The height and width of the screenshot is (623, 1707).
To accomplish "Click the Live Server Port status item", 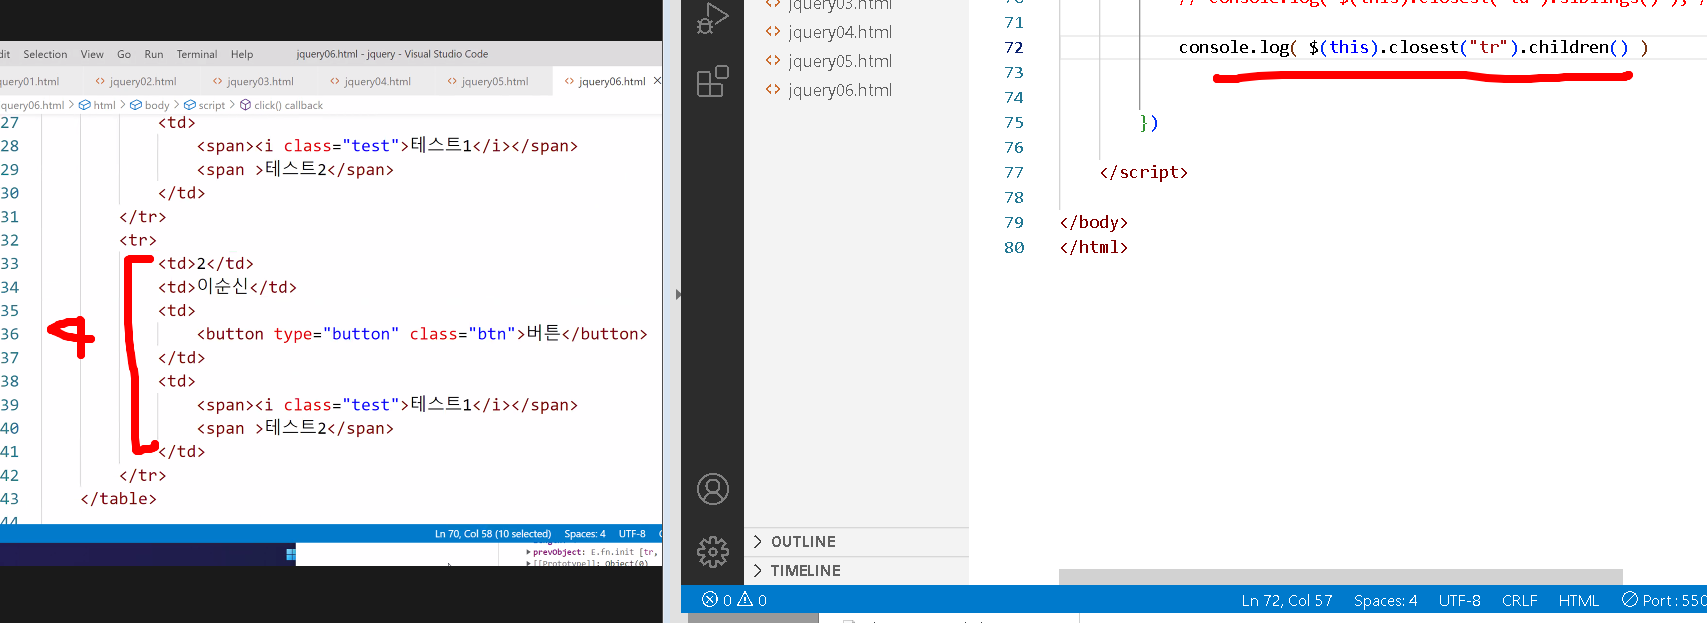I will [x=1663, y=600].
